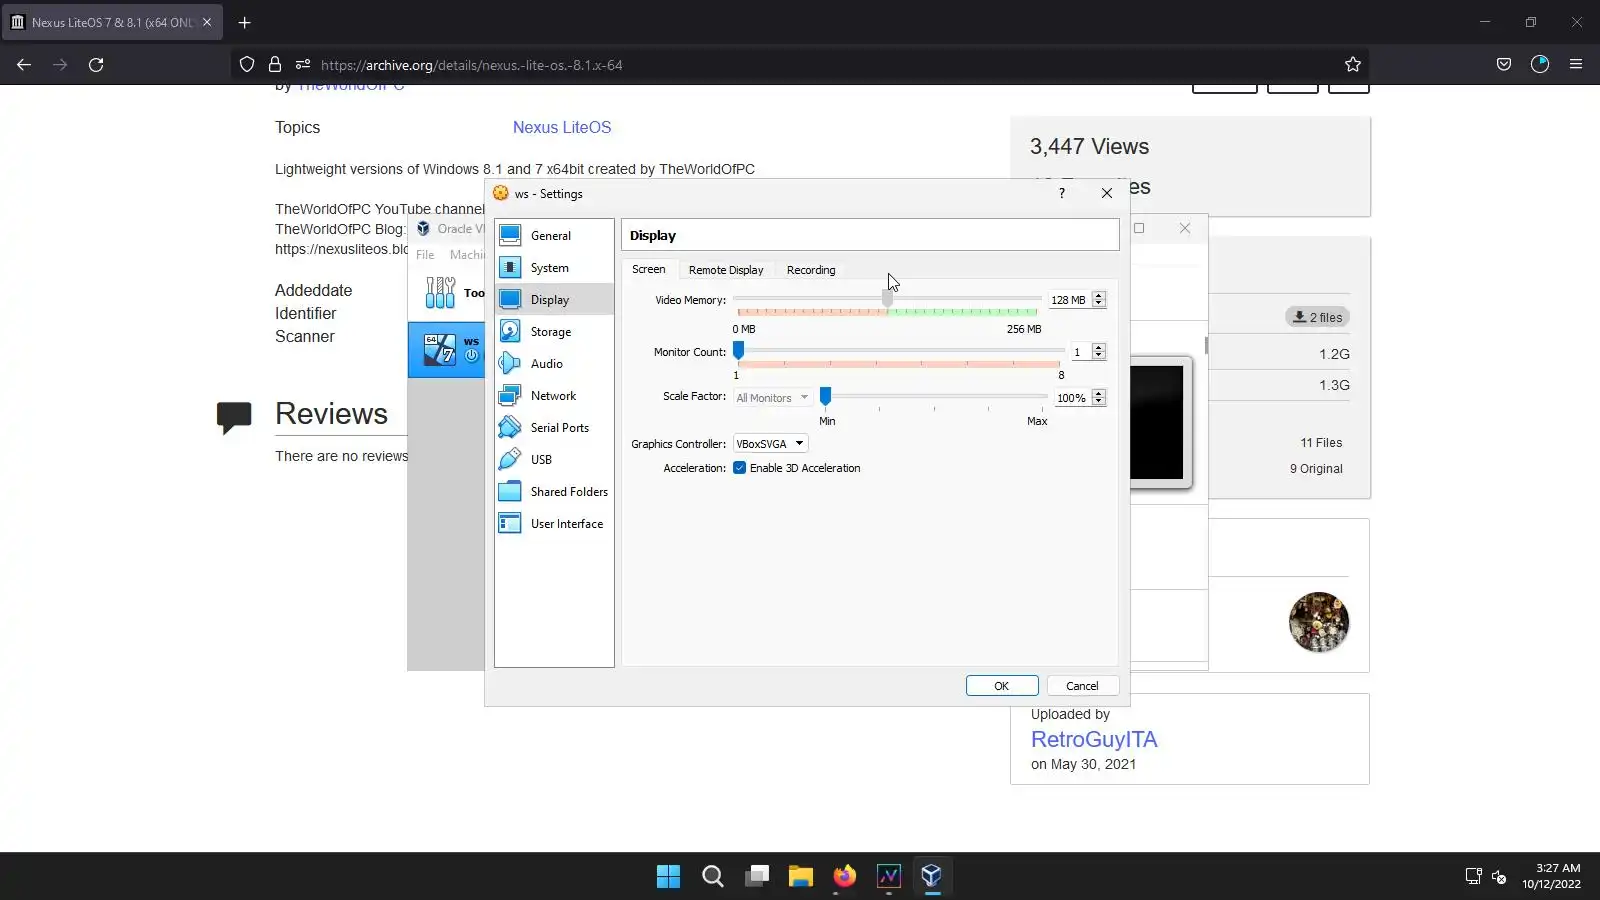
Task: Open the USB settings icon
Action: 510,459
